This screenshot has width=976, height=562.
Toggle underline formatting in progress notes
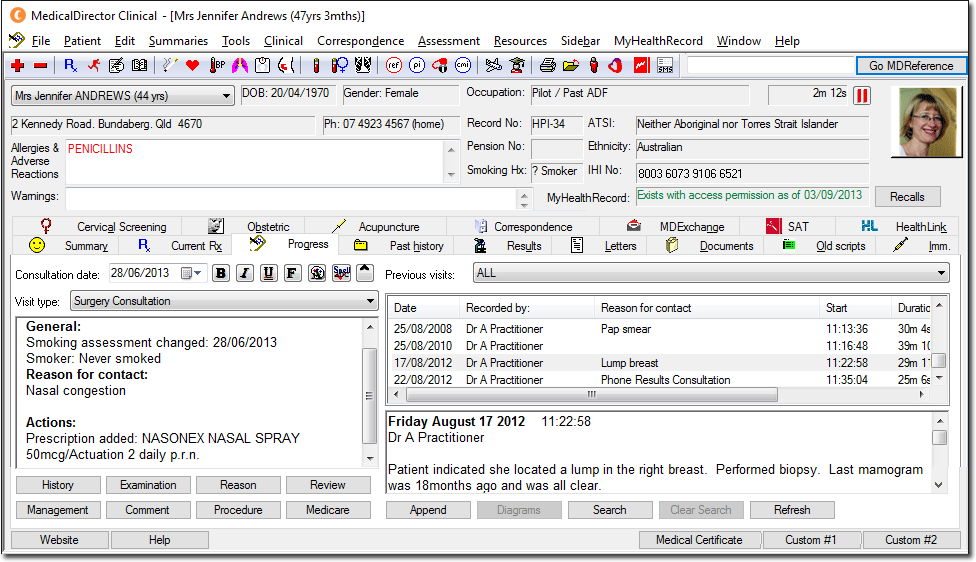pyautogui.click(x=268, y=273)
